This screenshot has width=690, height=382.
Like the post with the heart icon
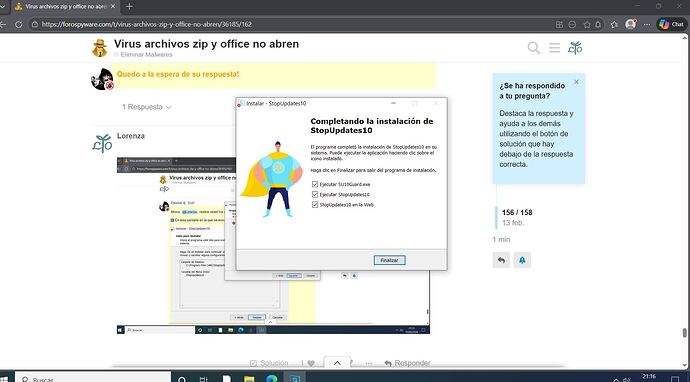[x=311, y=364]
